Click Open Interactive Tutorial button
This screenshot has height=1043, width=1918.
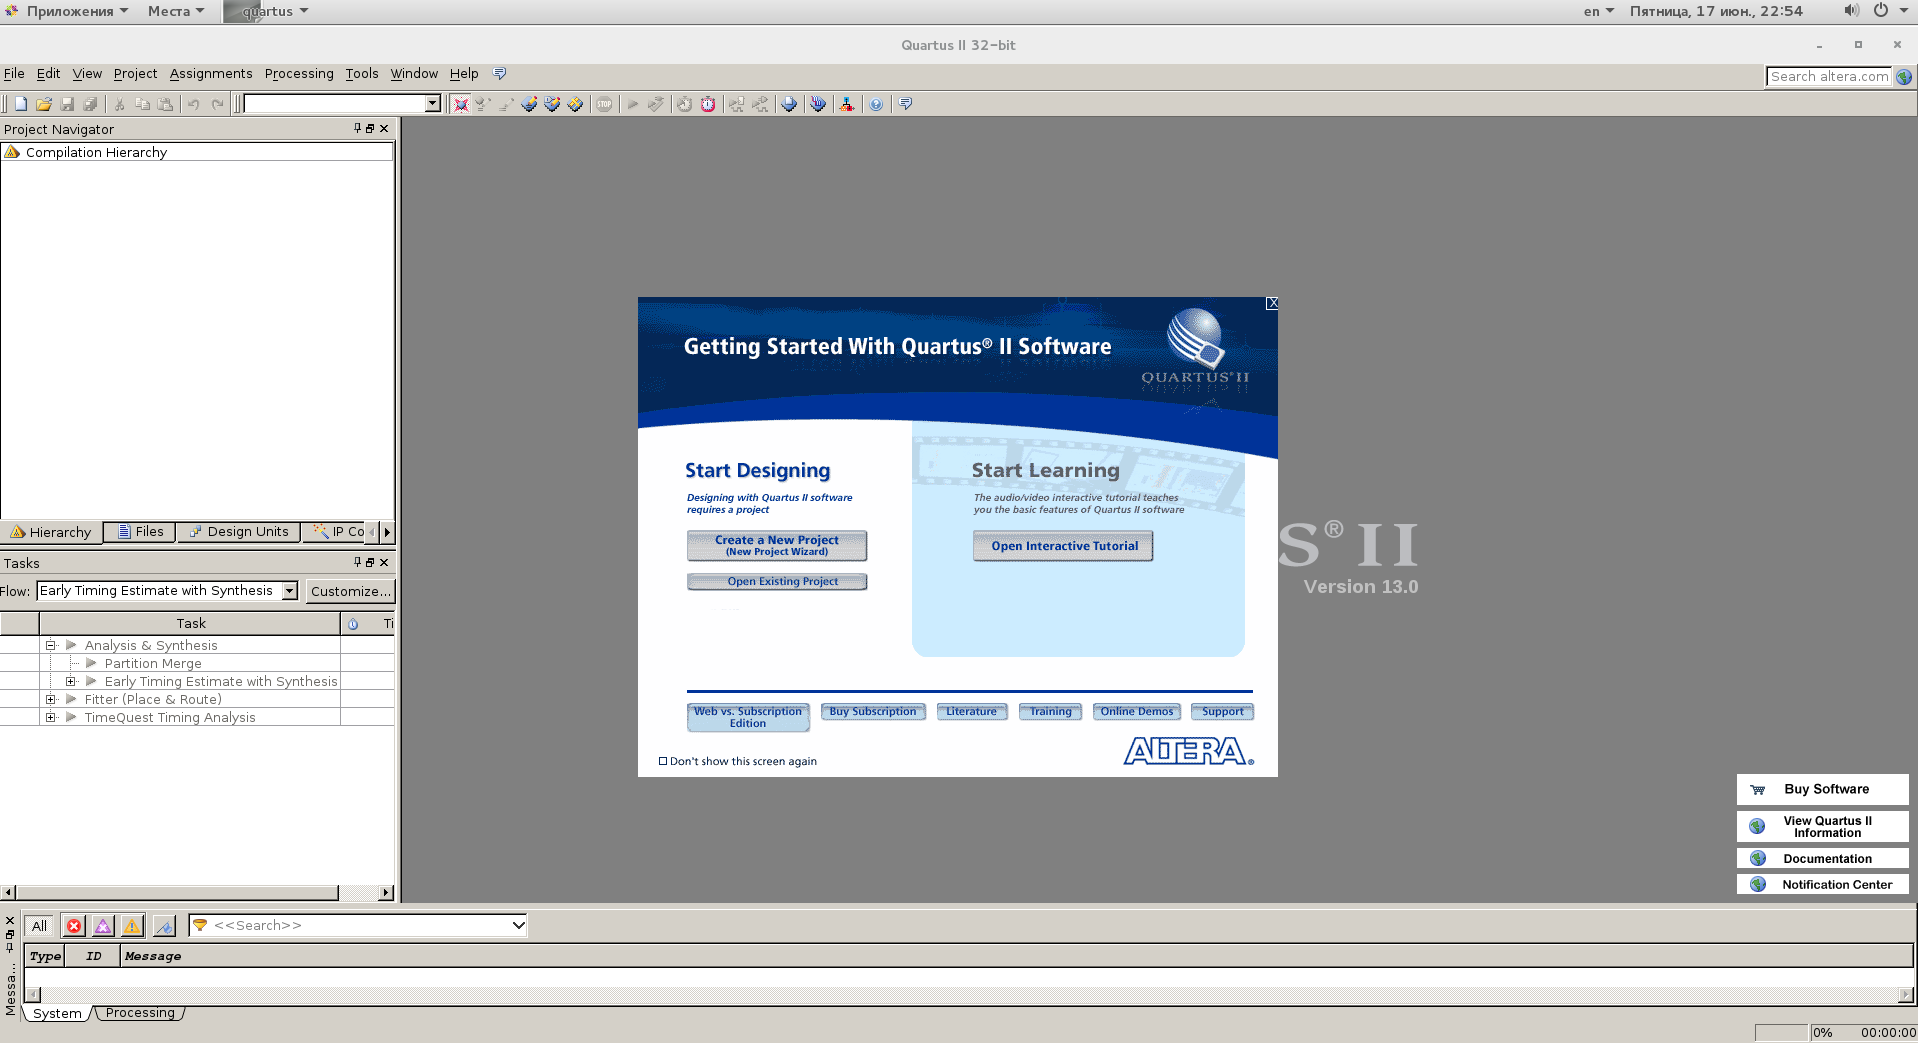(x=1063, y=546)
